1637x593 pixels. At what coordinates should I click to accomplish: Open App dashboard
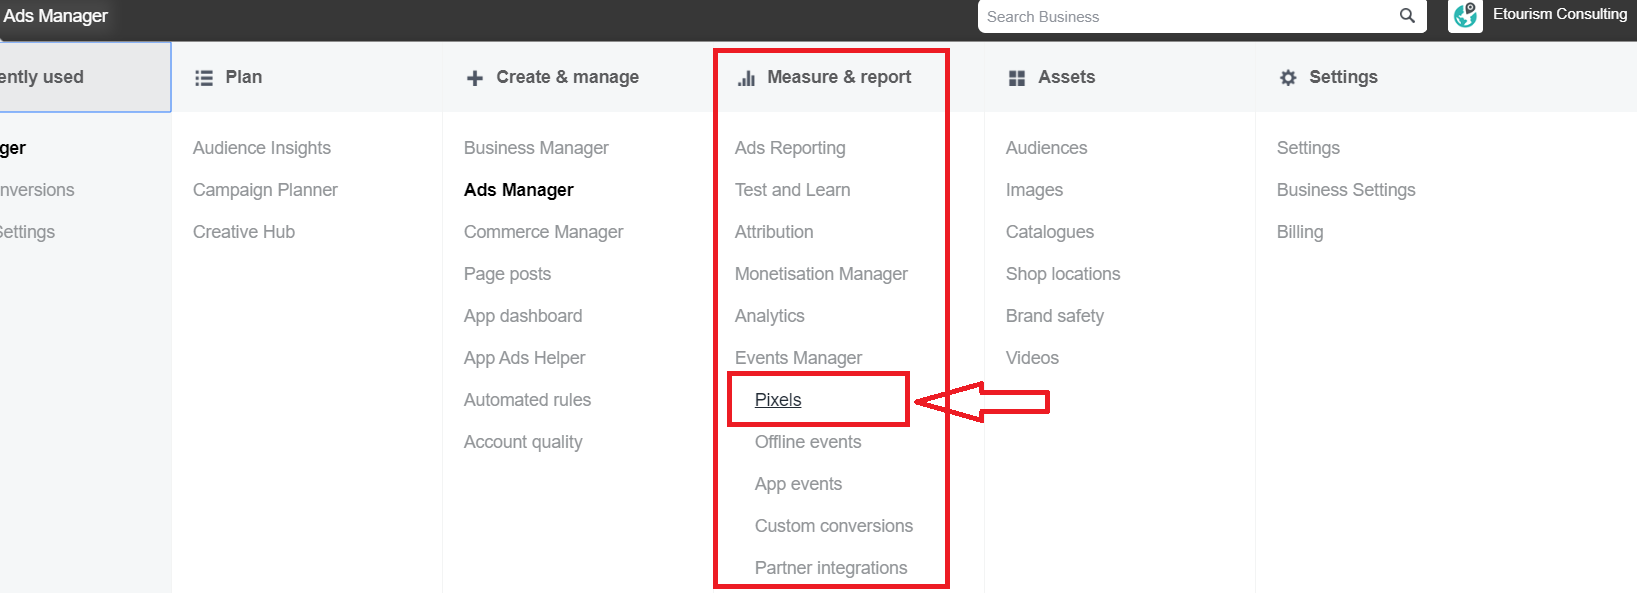click(523, 316)
